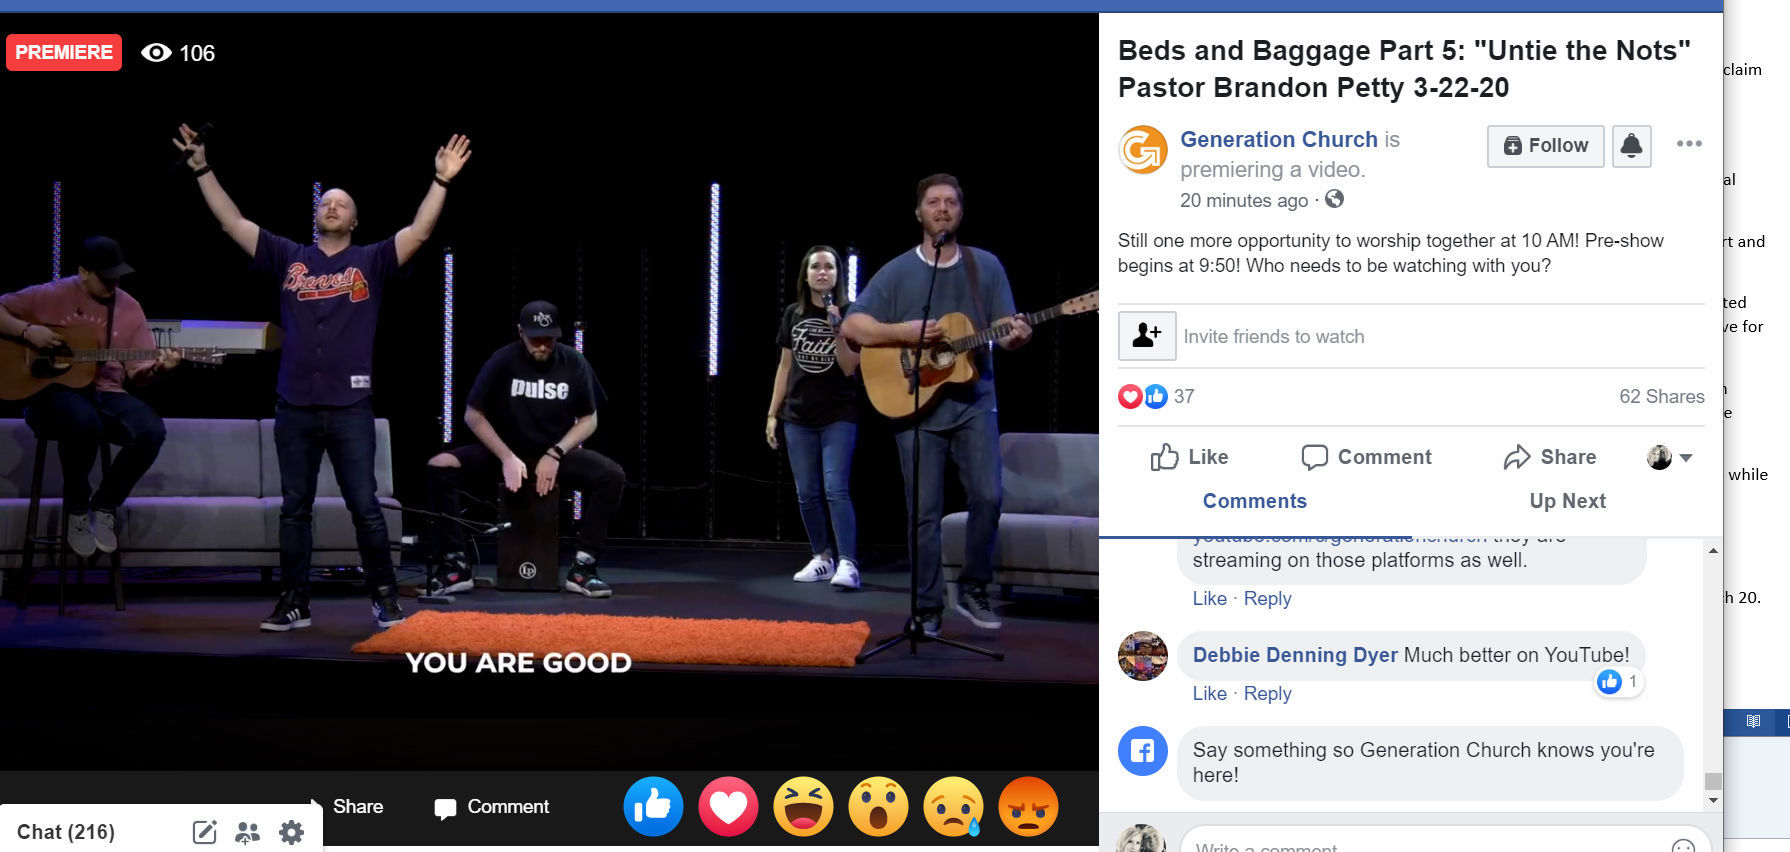
Task: Open the post options three-dot menu
Action: (x=1689, y=144)
